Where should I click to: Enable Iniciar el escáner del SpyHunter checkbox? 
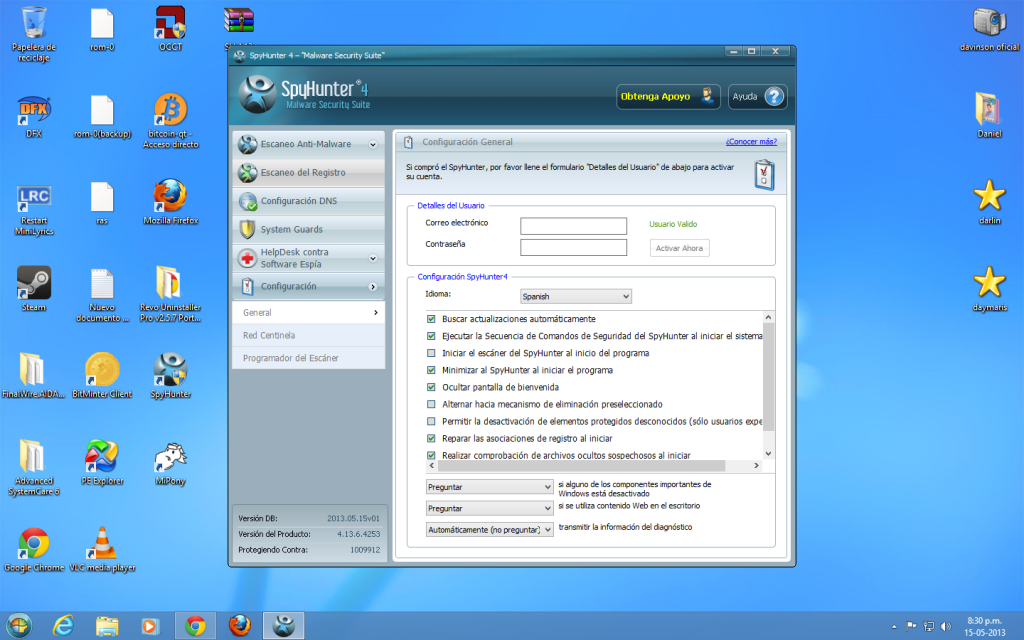(431, 353)
